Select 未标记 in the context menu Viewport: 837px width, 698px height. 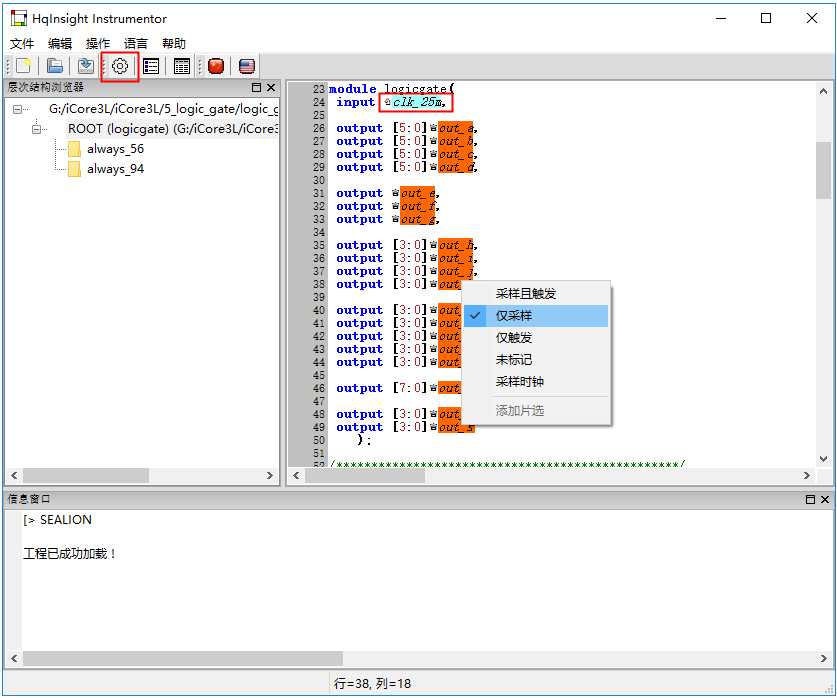514,360
